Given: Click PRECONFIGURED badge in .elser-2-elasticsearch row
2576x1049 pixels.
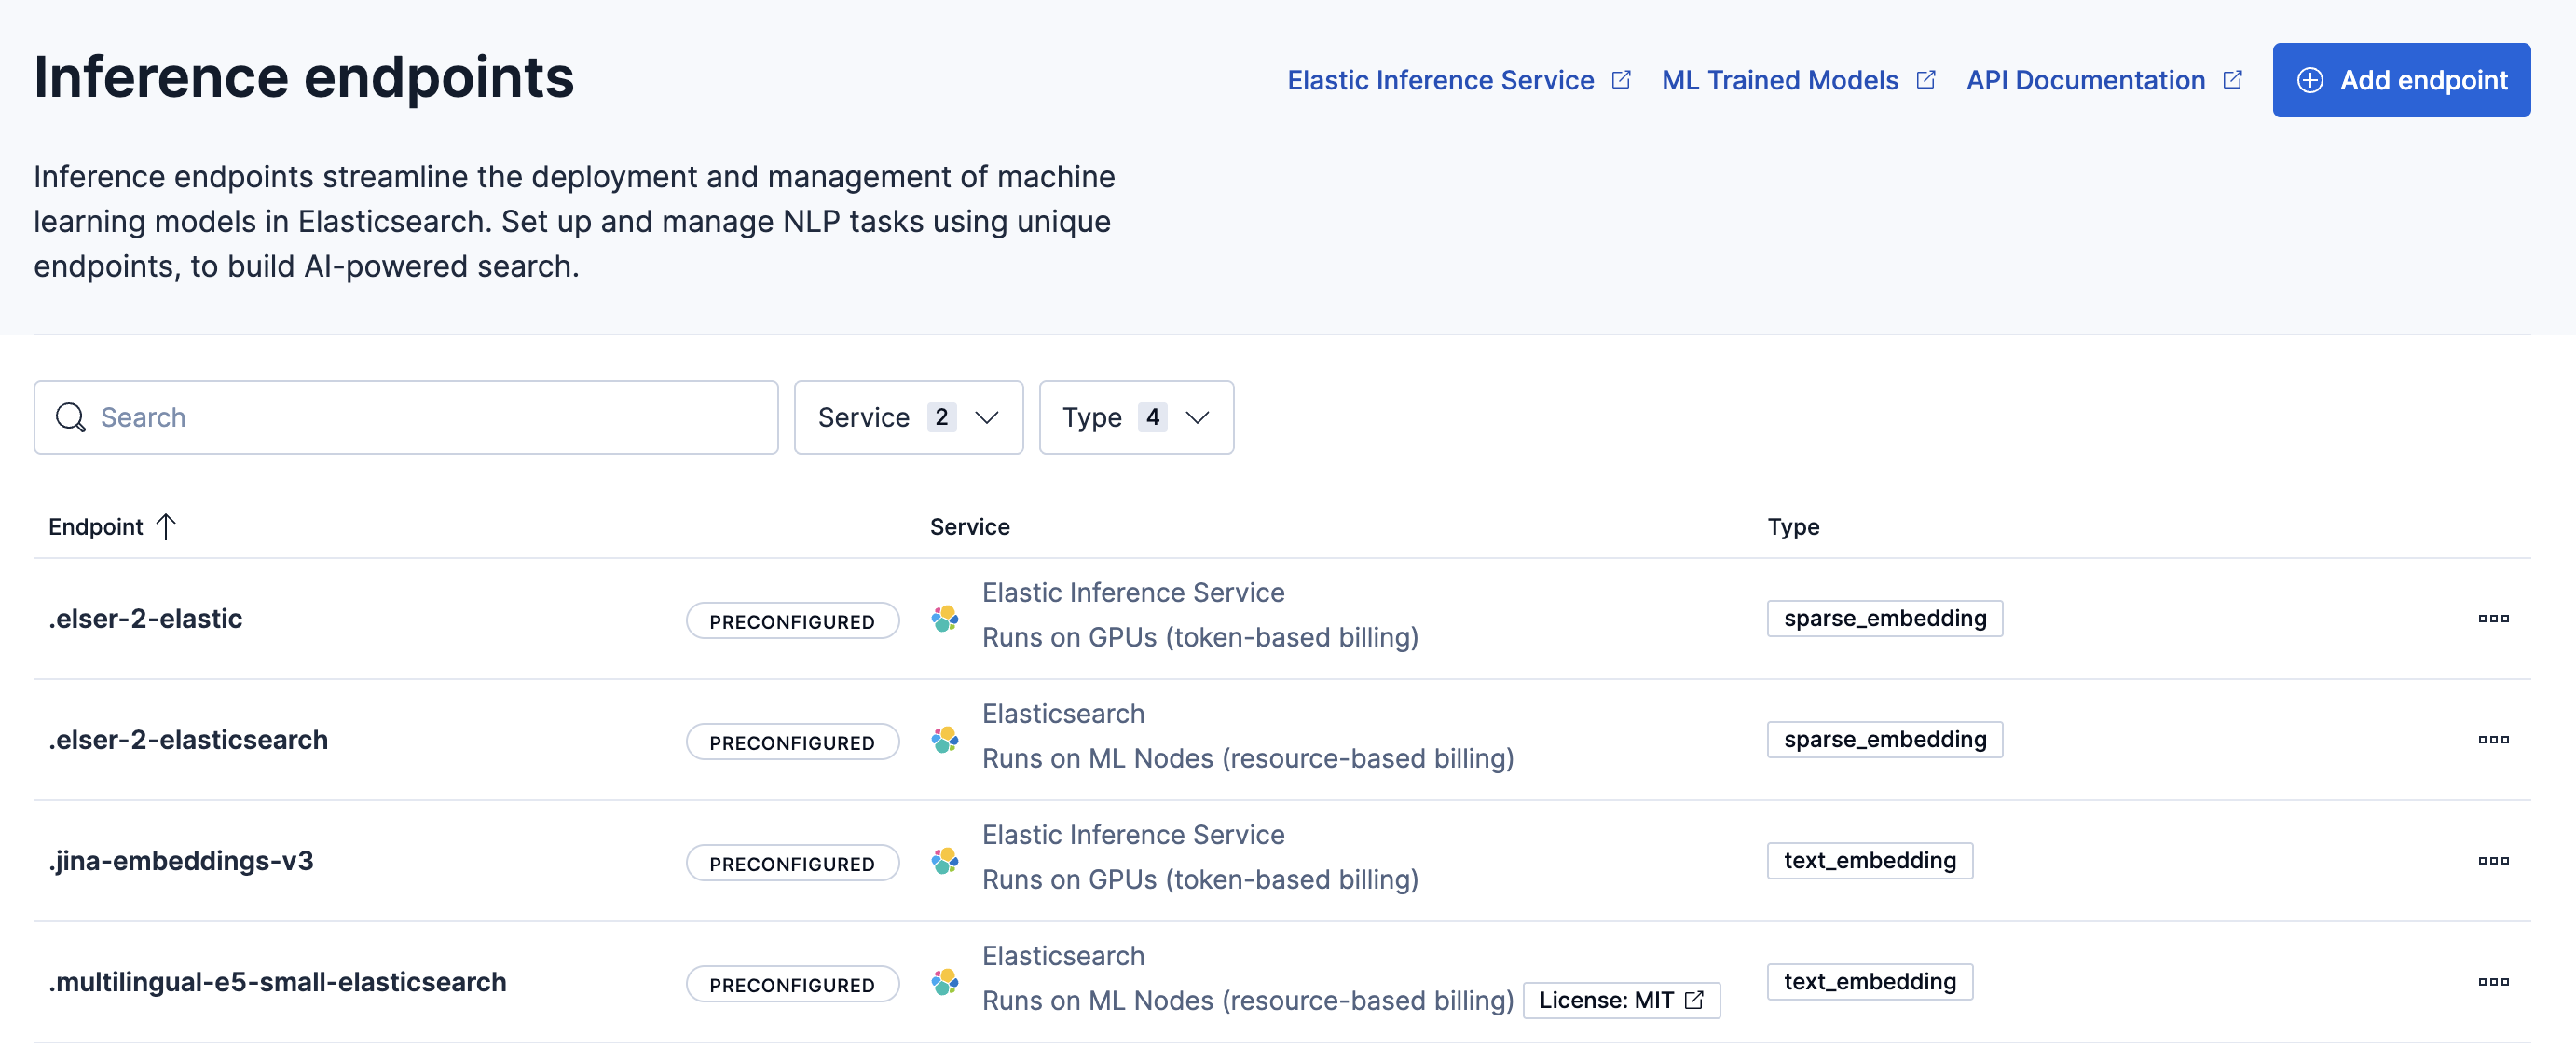Looking at the screenshot, I should point(792,742).
